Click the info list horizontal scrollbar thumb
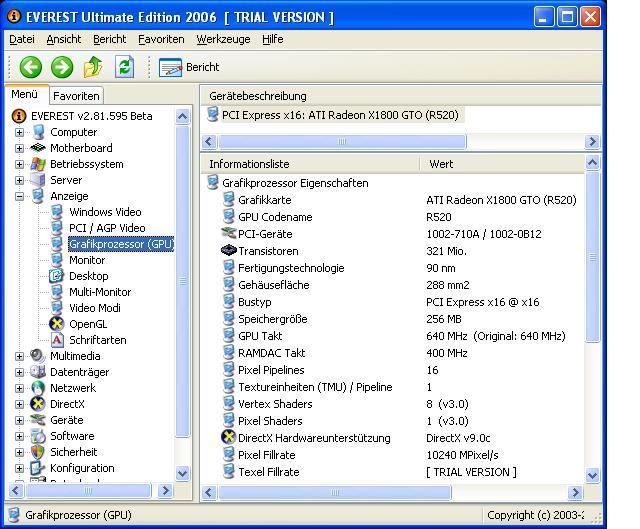Viewport: 640px width, 529px height. point(335,492)
